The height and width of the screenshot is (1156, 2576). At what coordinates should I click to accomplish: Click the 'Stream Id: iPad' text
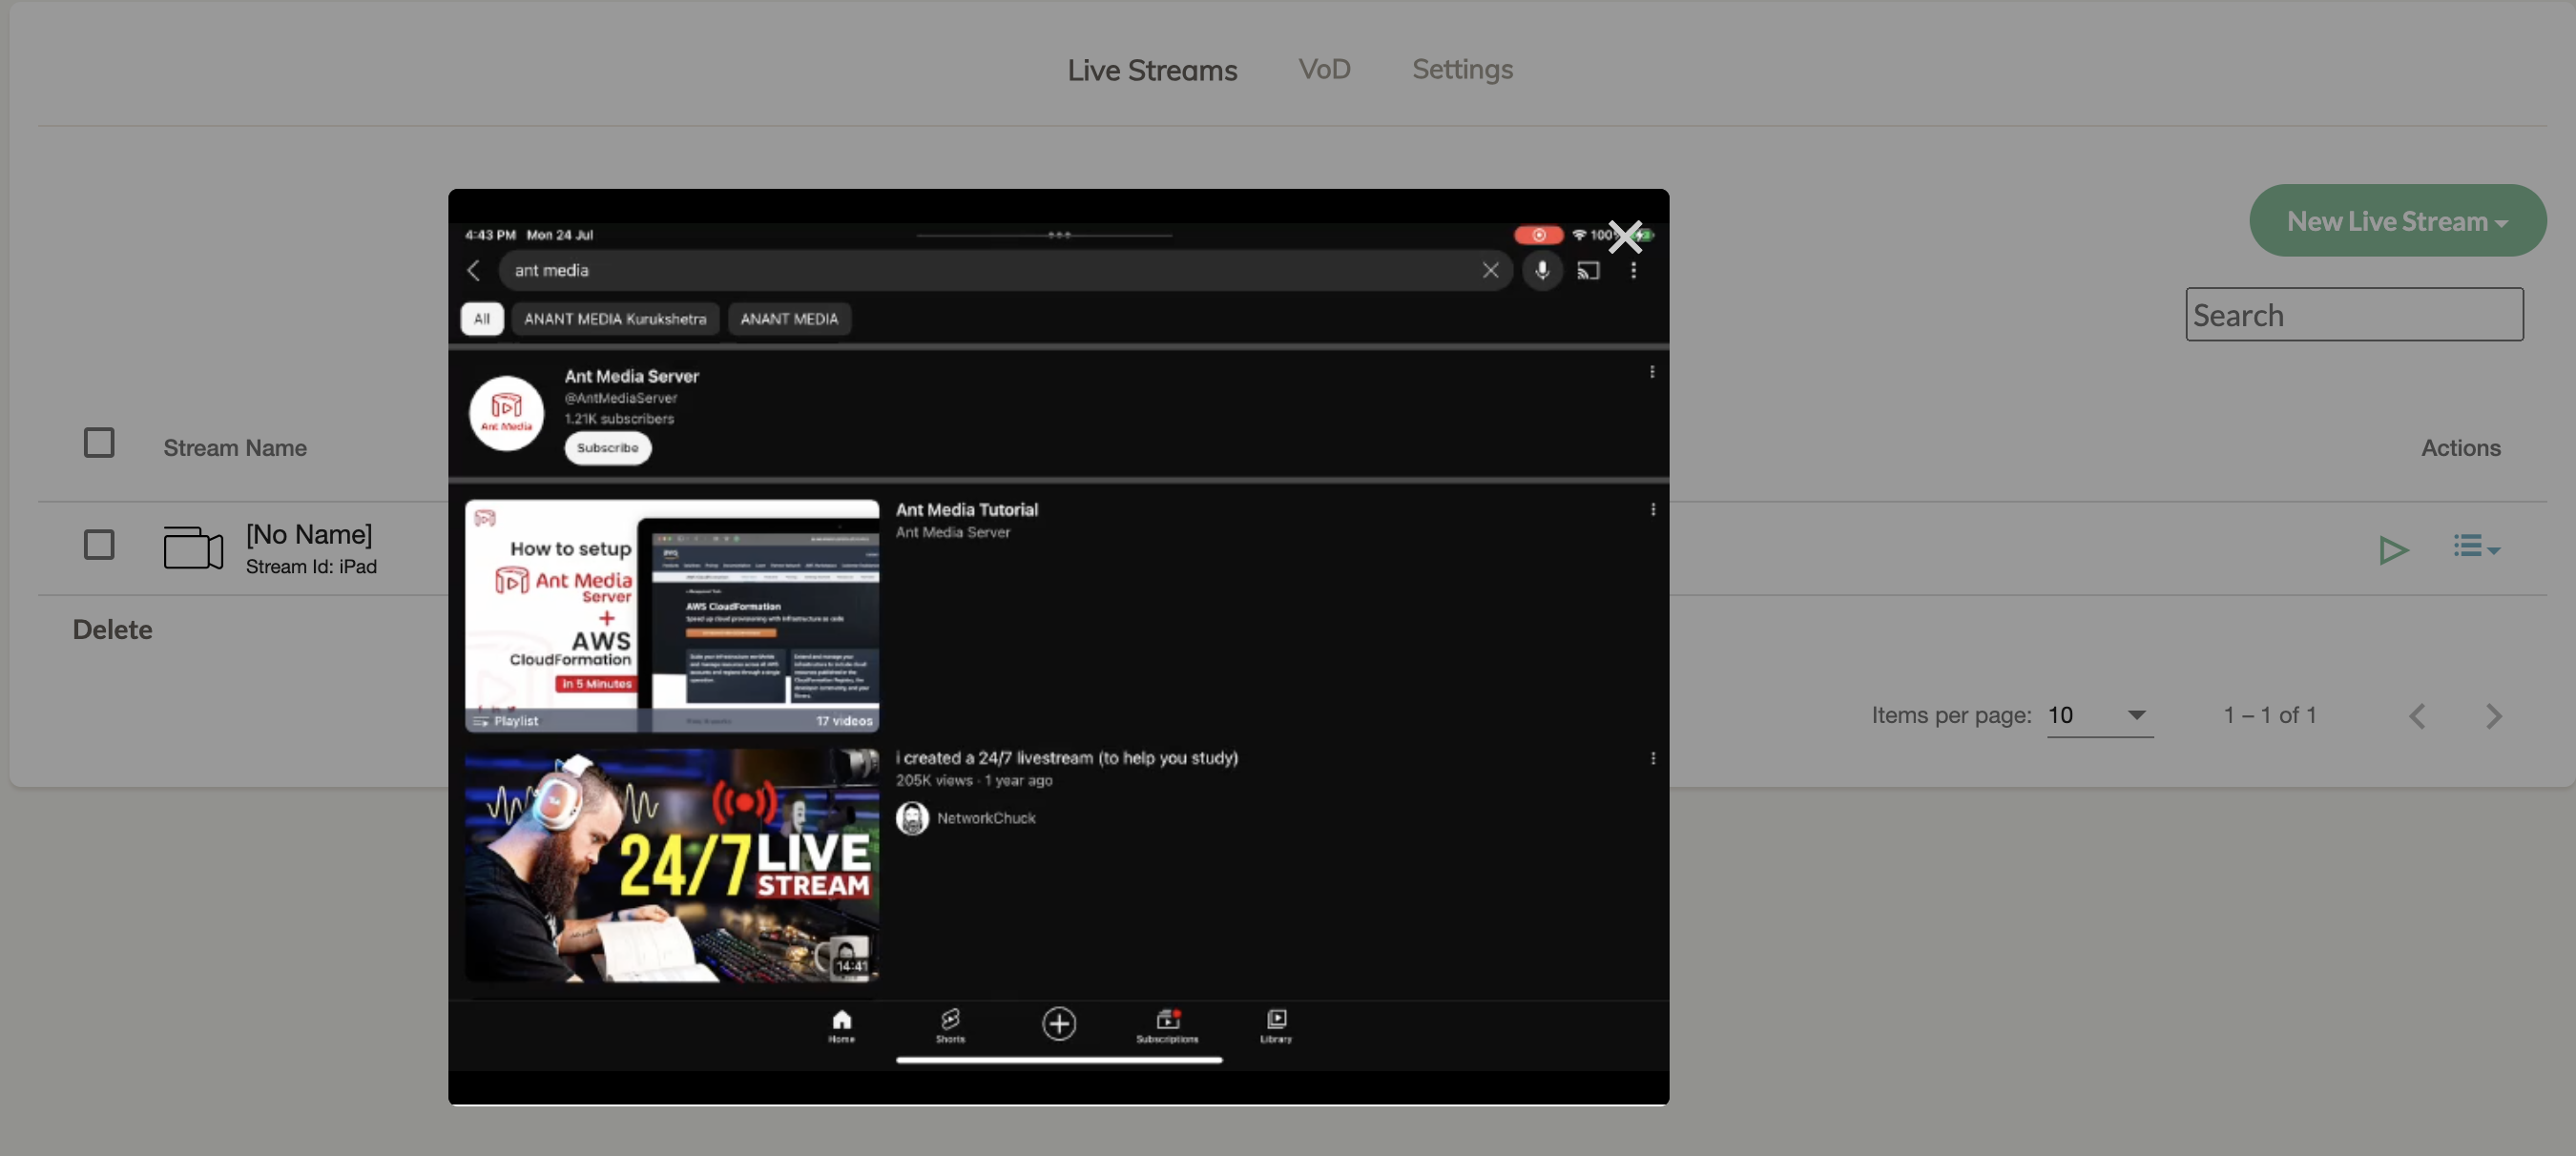point(311,566)
